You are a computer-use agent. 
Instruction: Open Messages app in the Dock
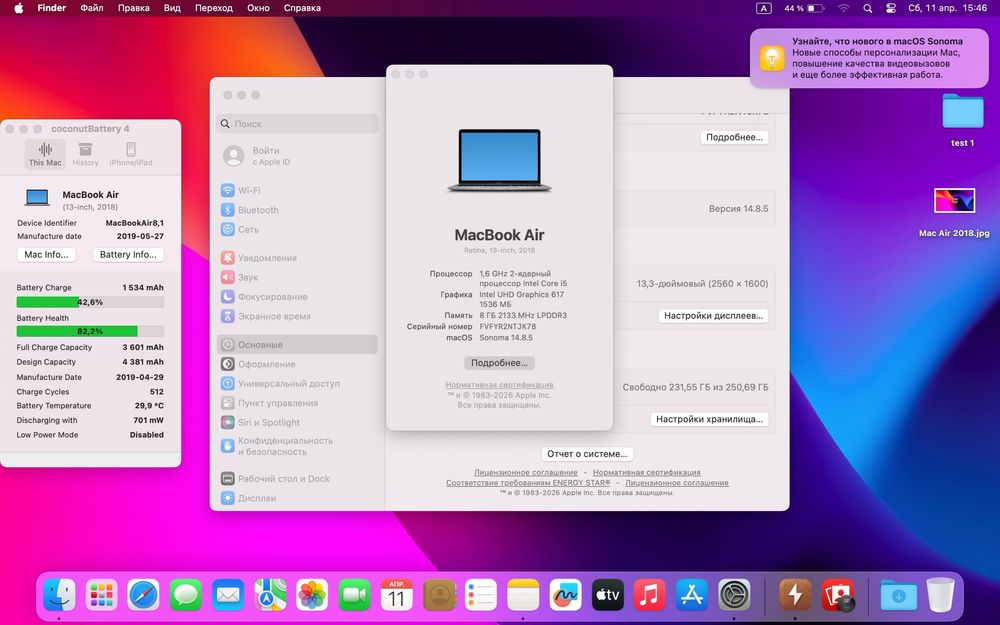[x=186, y=596]
